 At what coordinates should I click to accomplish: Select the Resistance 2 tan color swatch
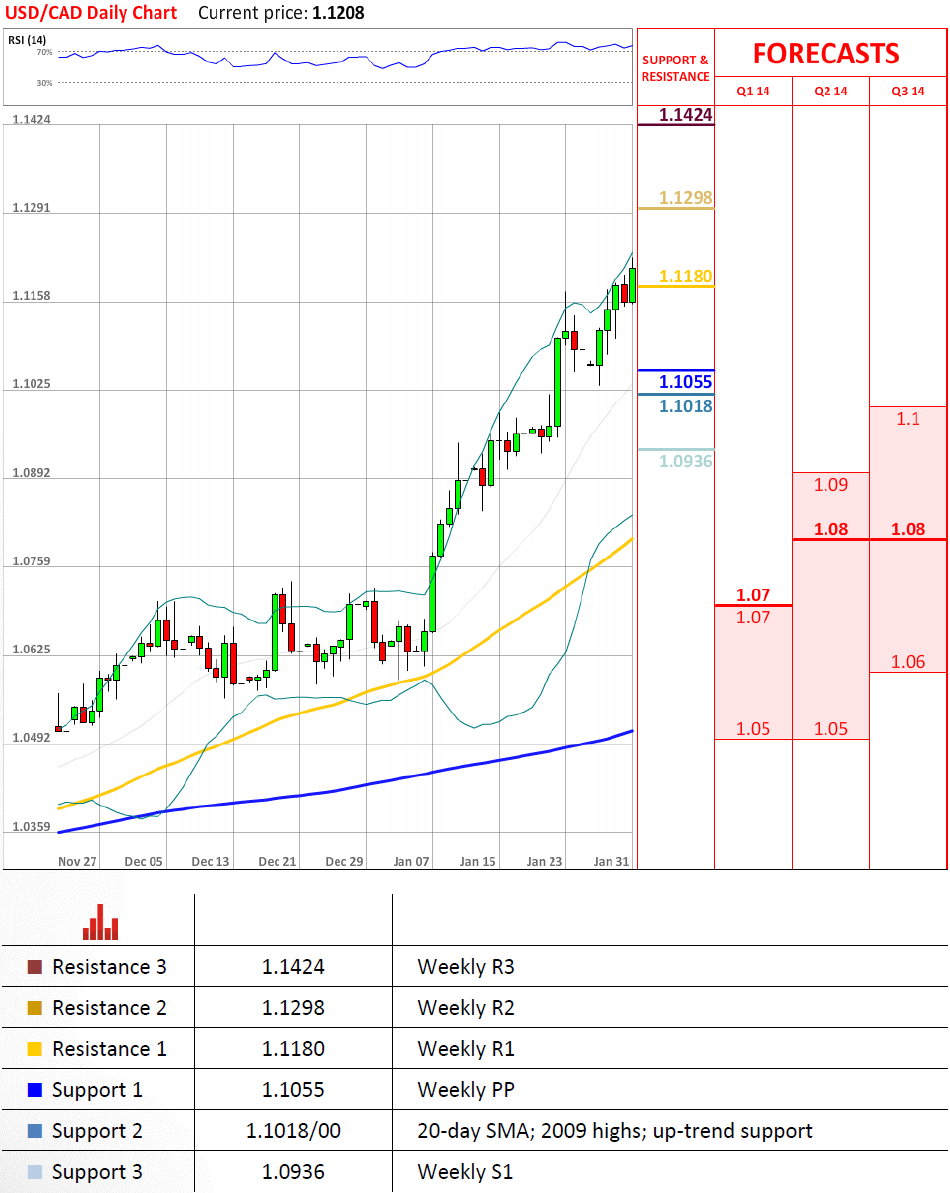pos(35,1008)
